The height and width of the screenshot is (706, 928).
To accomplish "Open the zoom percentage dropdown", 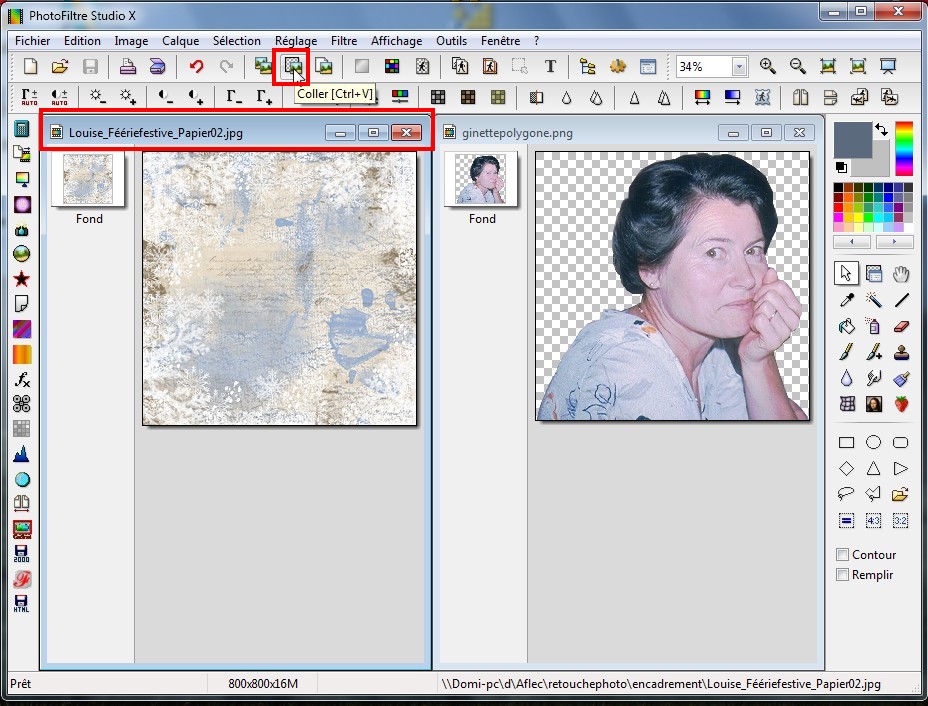I will [x=739, y=66].
